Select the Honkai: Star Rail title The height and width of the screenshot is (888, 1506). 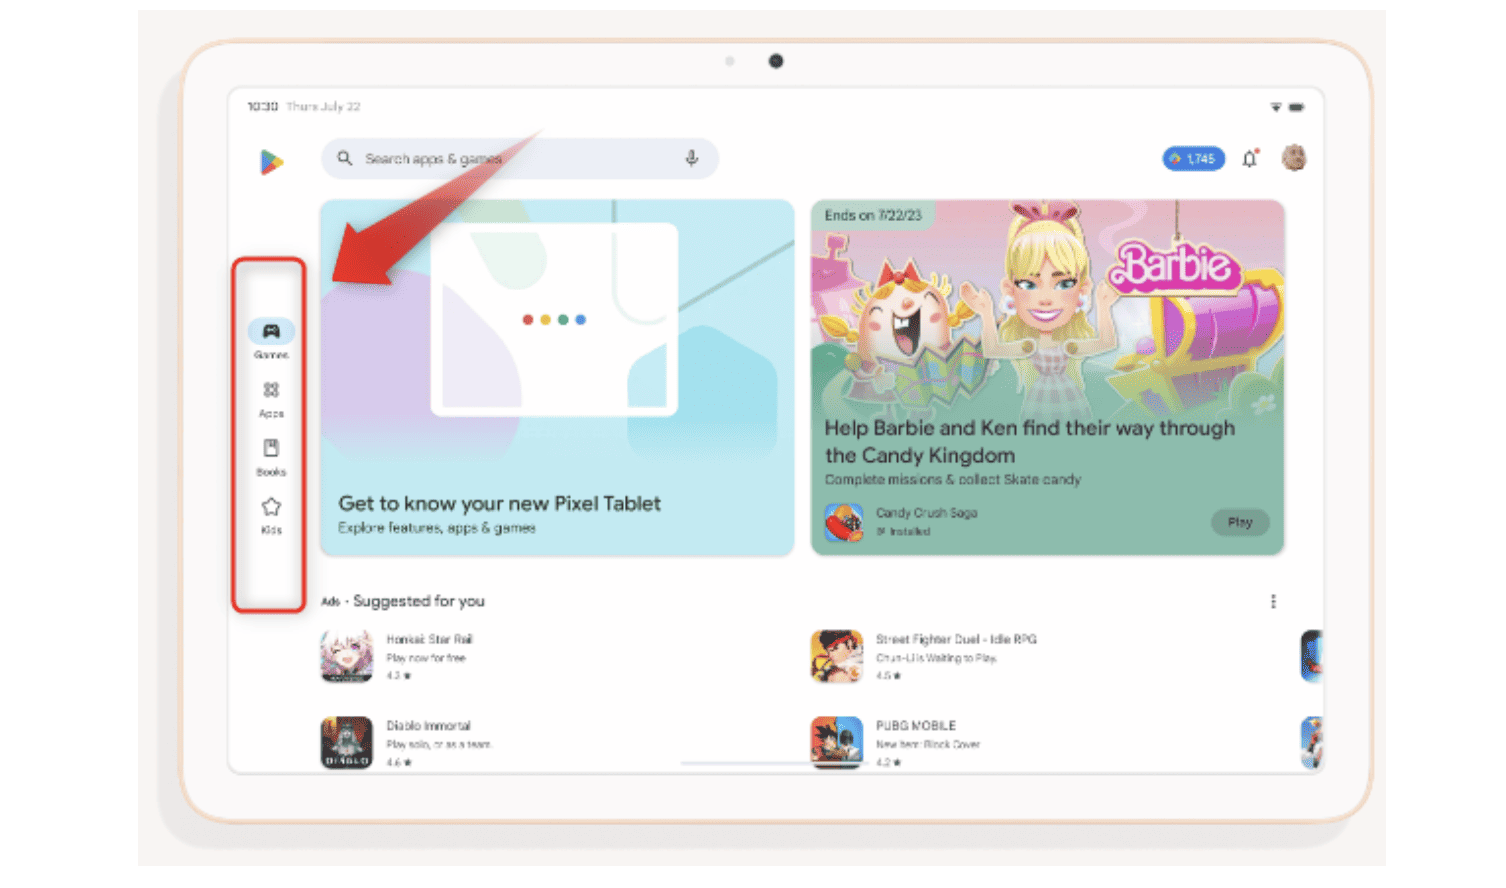tap(429, 639)
